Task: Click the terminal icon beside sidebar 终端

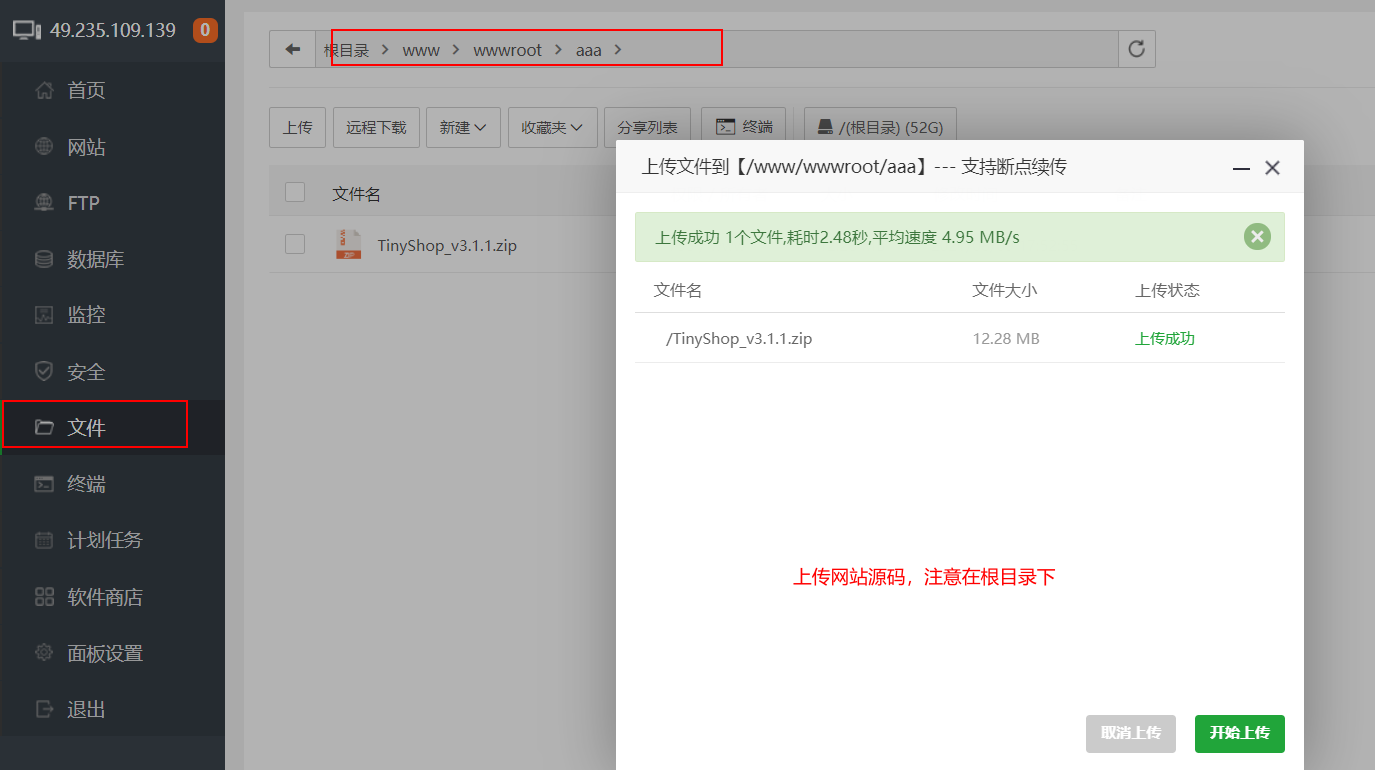Action: pos(44,484)
